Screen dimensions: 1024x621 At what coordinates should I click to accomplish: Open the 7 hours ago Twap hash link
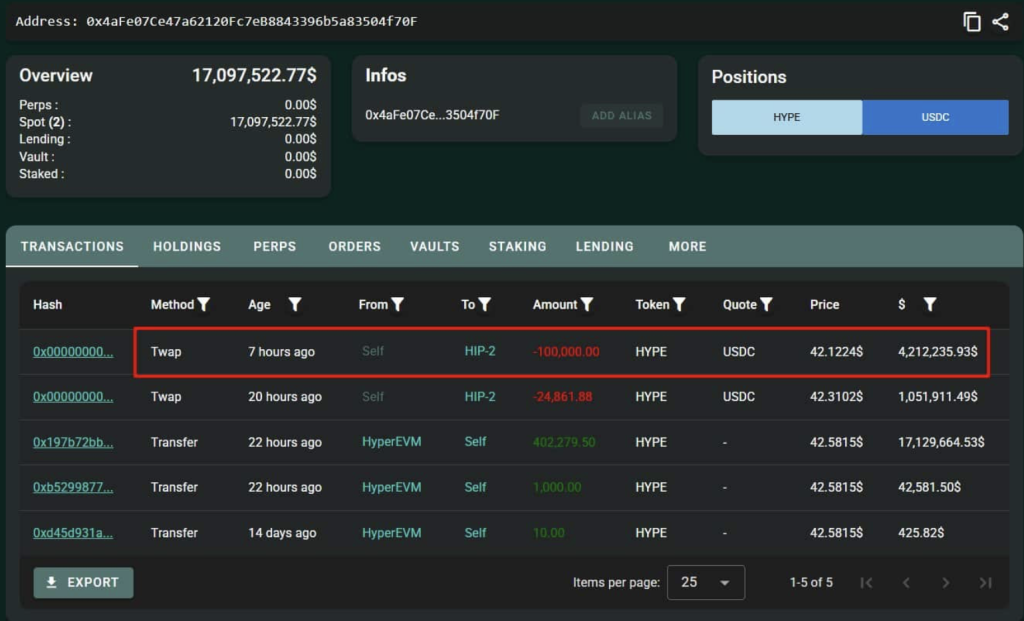pos(73,352)
